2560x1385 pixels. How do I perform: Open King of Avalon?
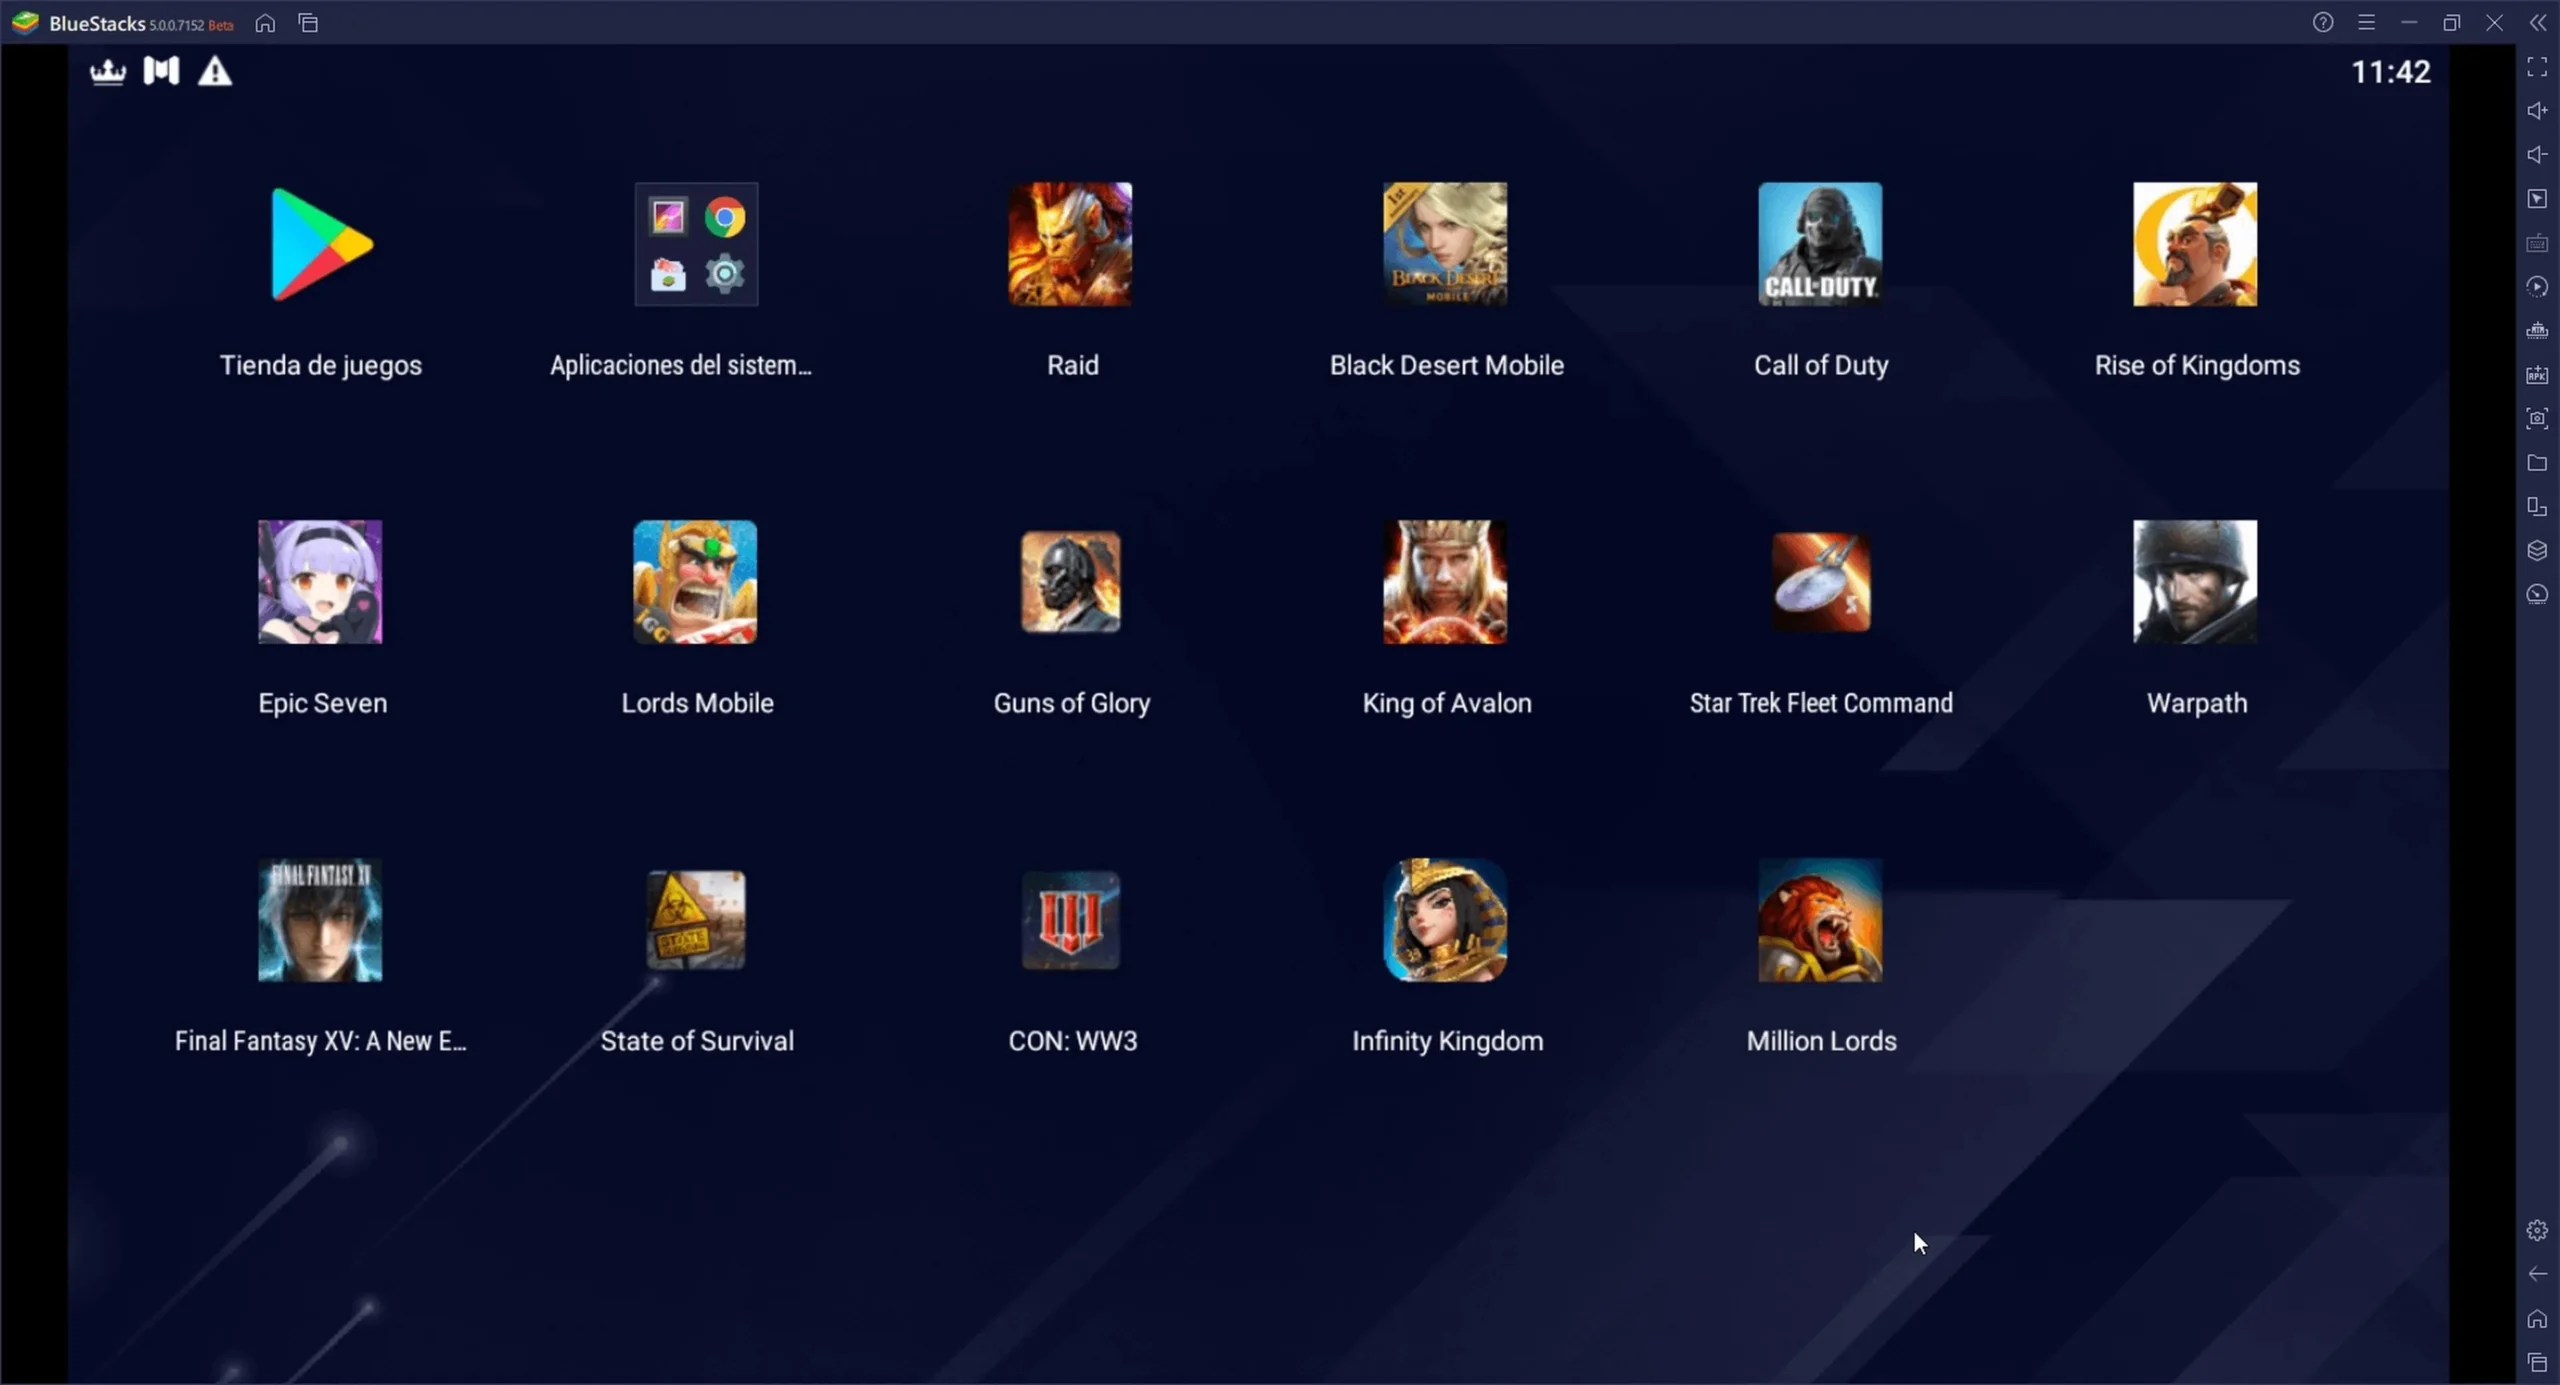(1445, 582)
